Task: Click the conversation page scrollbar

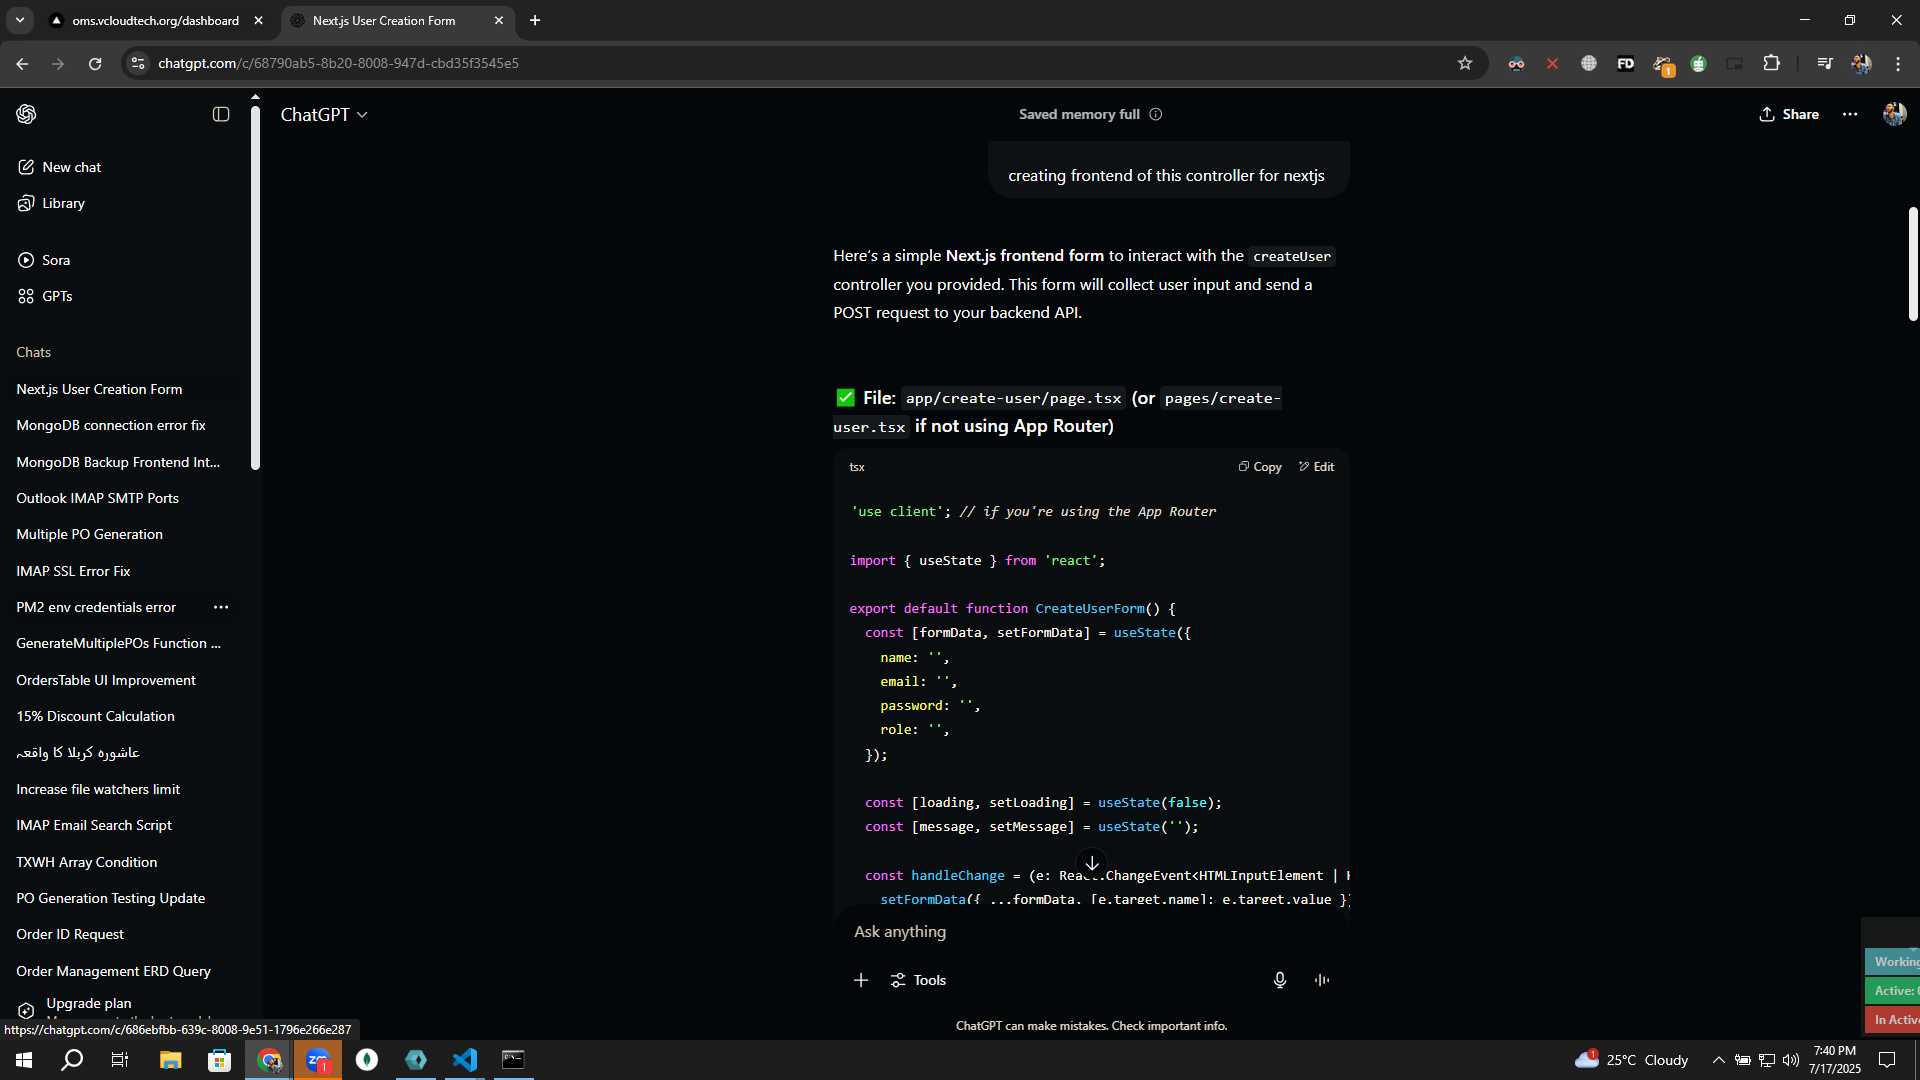Action: click(x=1913, y=264)
